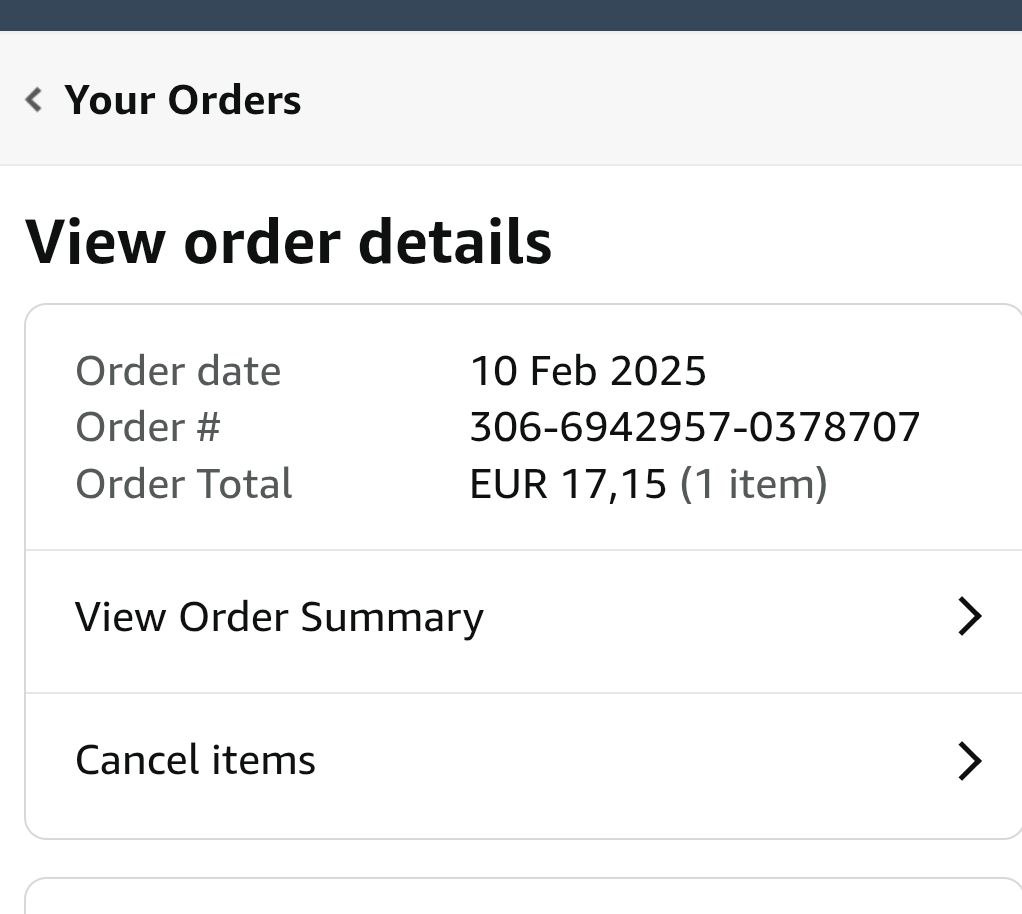
Task: Click the order number 306-6942957-0378707
Action: [694, 428]
